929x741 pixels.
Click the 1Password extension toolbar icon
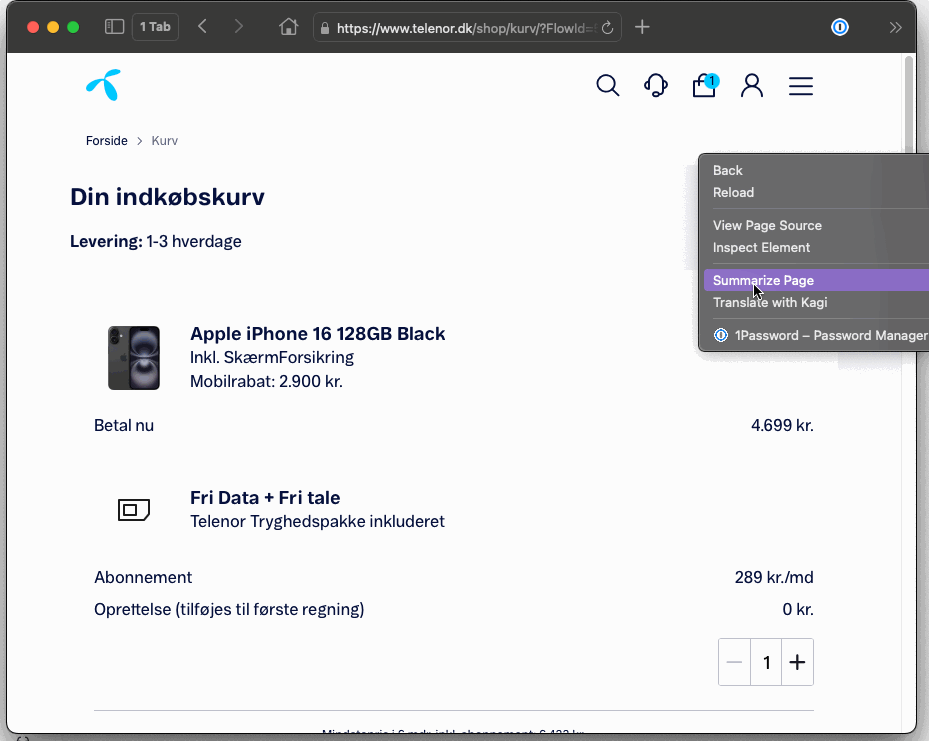840,27
